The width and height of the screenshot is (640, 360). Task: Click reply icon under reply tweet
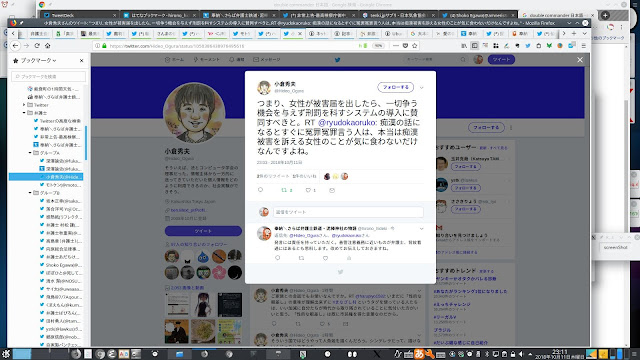pos(278,258)
